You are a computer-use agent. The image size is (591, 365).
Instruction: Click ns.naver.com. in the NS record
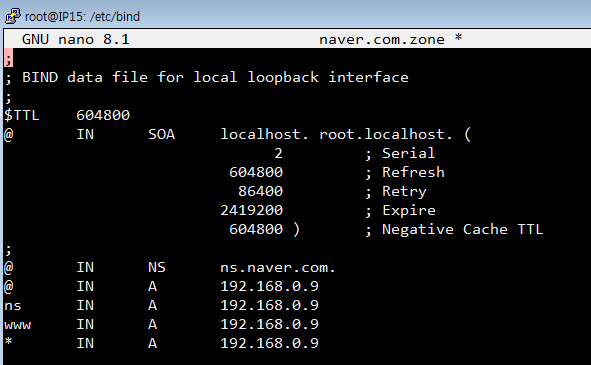277,267
